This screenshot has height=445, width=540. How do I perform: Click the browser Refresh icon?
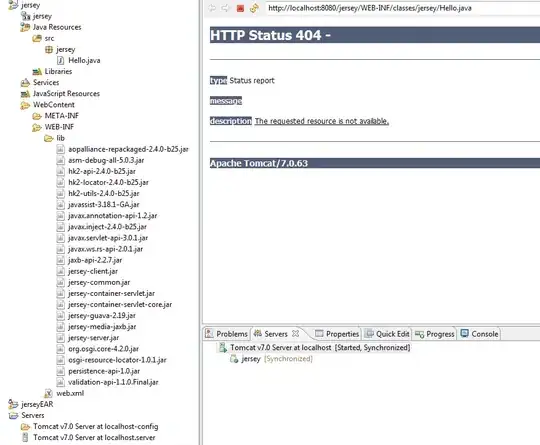pyautogui.click(x=254, y=8)
